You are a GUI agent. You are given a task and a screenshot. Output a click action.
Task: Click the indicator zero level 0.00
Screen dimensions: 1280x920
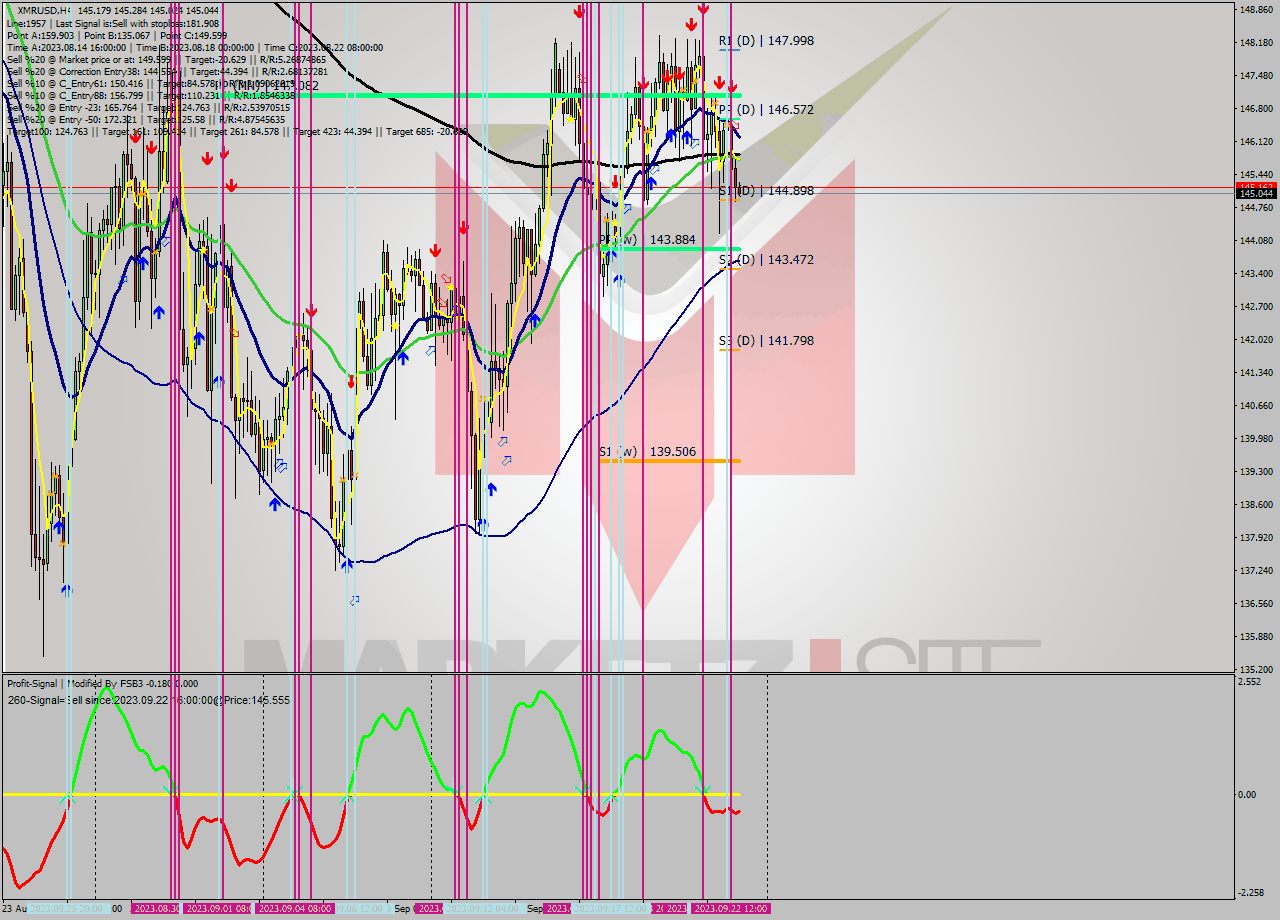(x=1247, y=795)
